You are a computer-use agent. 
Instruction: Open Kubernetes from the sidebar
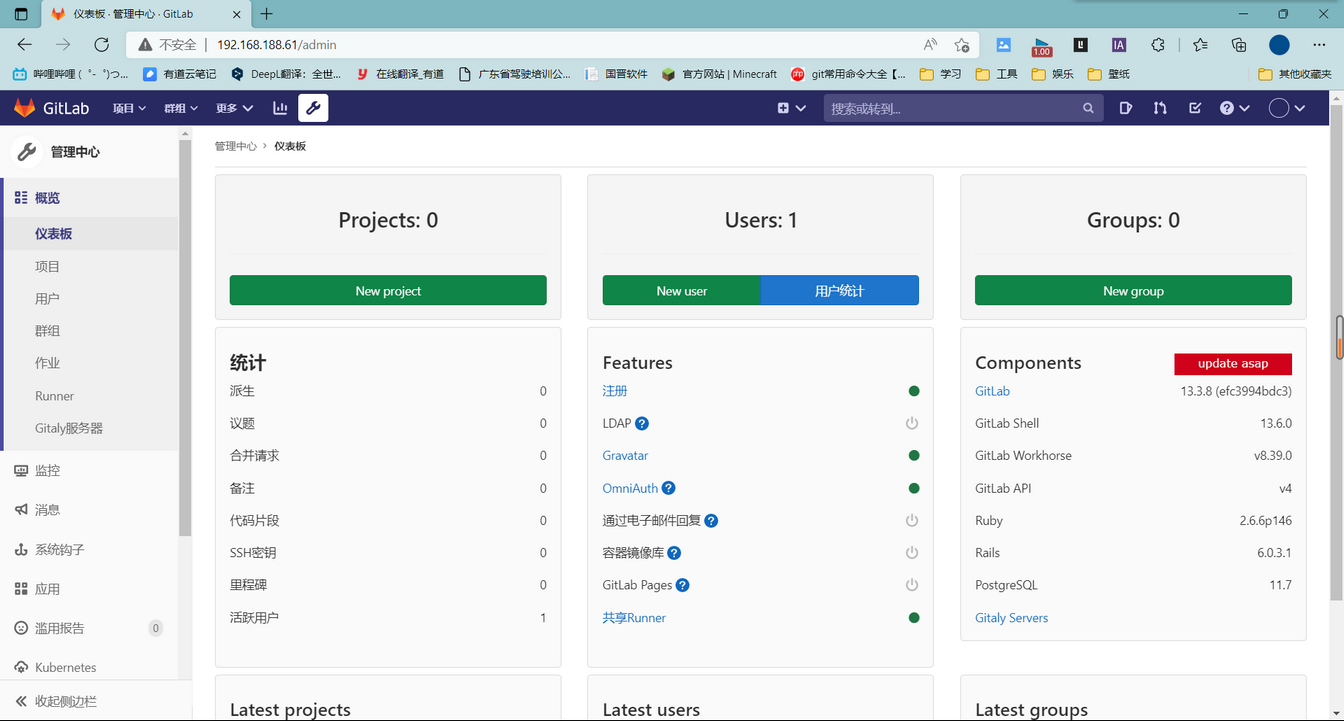64,667
